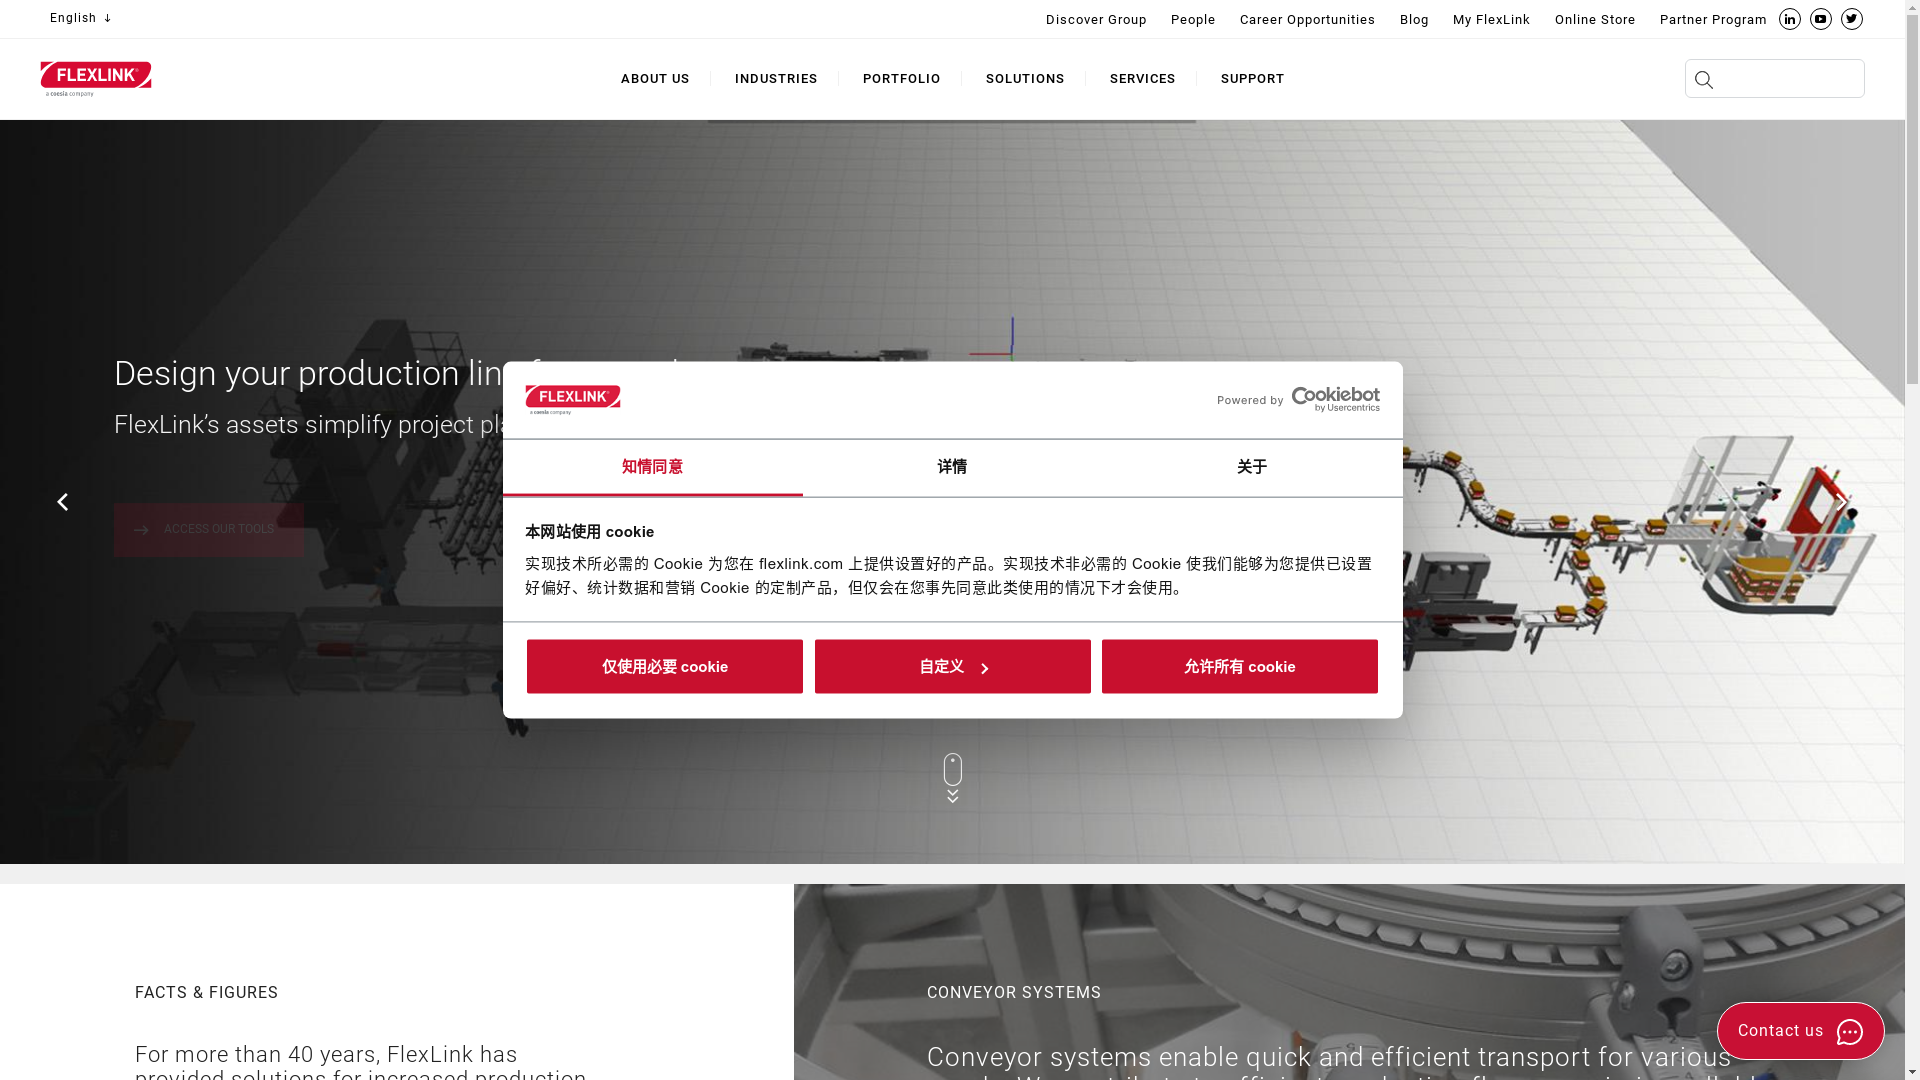Open Career Opportunities link
Screen dimensions: 1920x1080
(1307, 20)
